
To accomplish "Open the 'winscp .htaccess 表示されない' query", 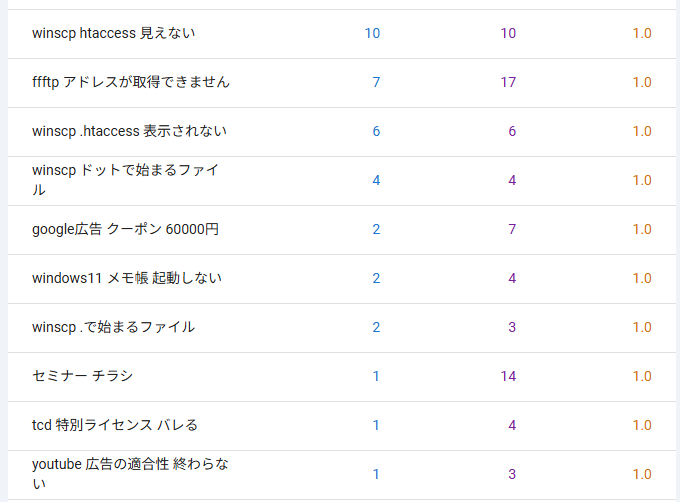I will click(x=129, y=131).
